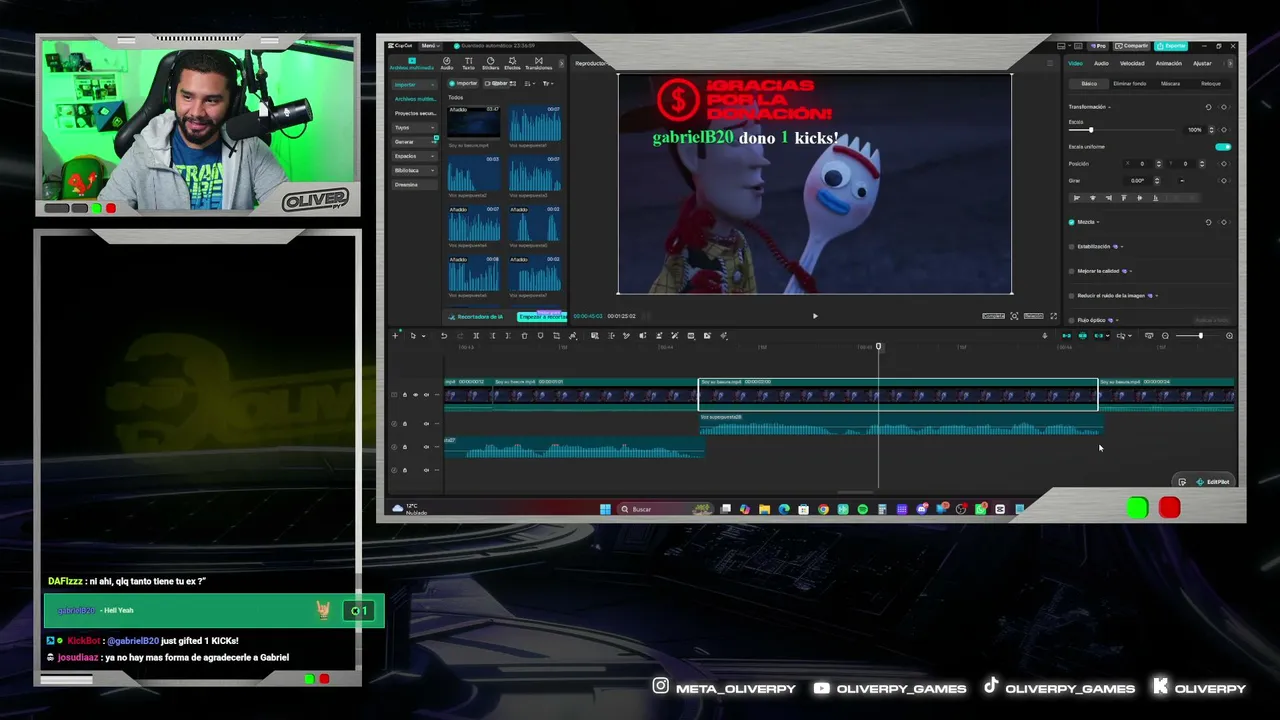Open the Transiciones tab
This screenshot has width=1280, height=720.
[x=538, y=64]
